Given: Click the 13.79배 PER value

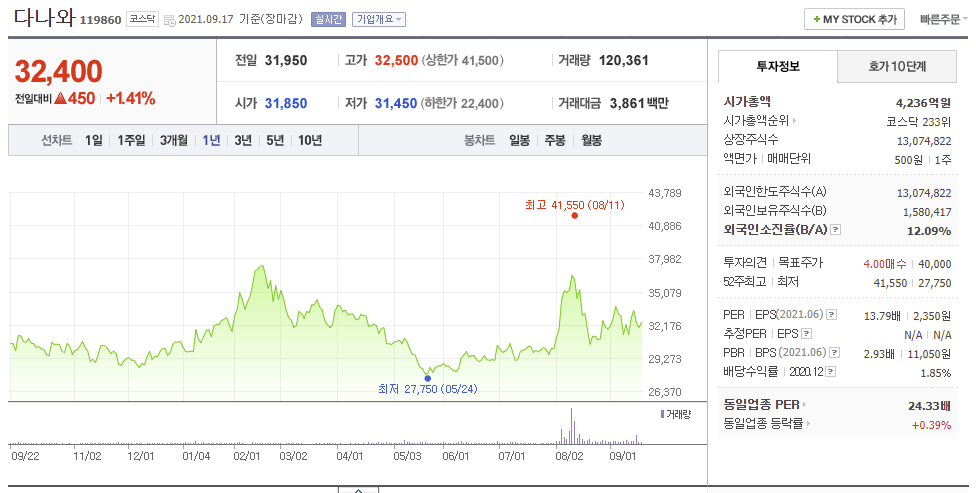Looking at the screenshot, I should [x=882, y=316].
